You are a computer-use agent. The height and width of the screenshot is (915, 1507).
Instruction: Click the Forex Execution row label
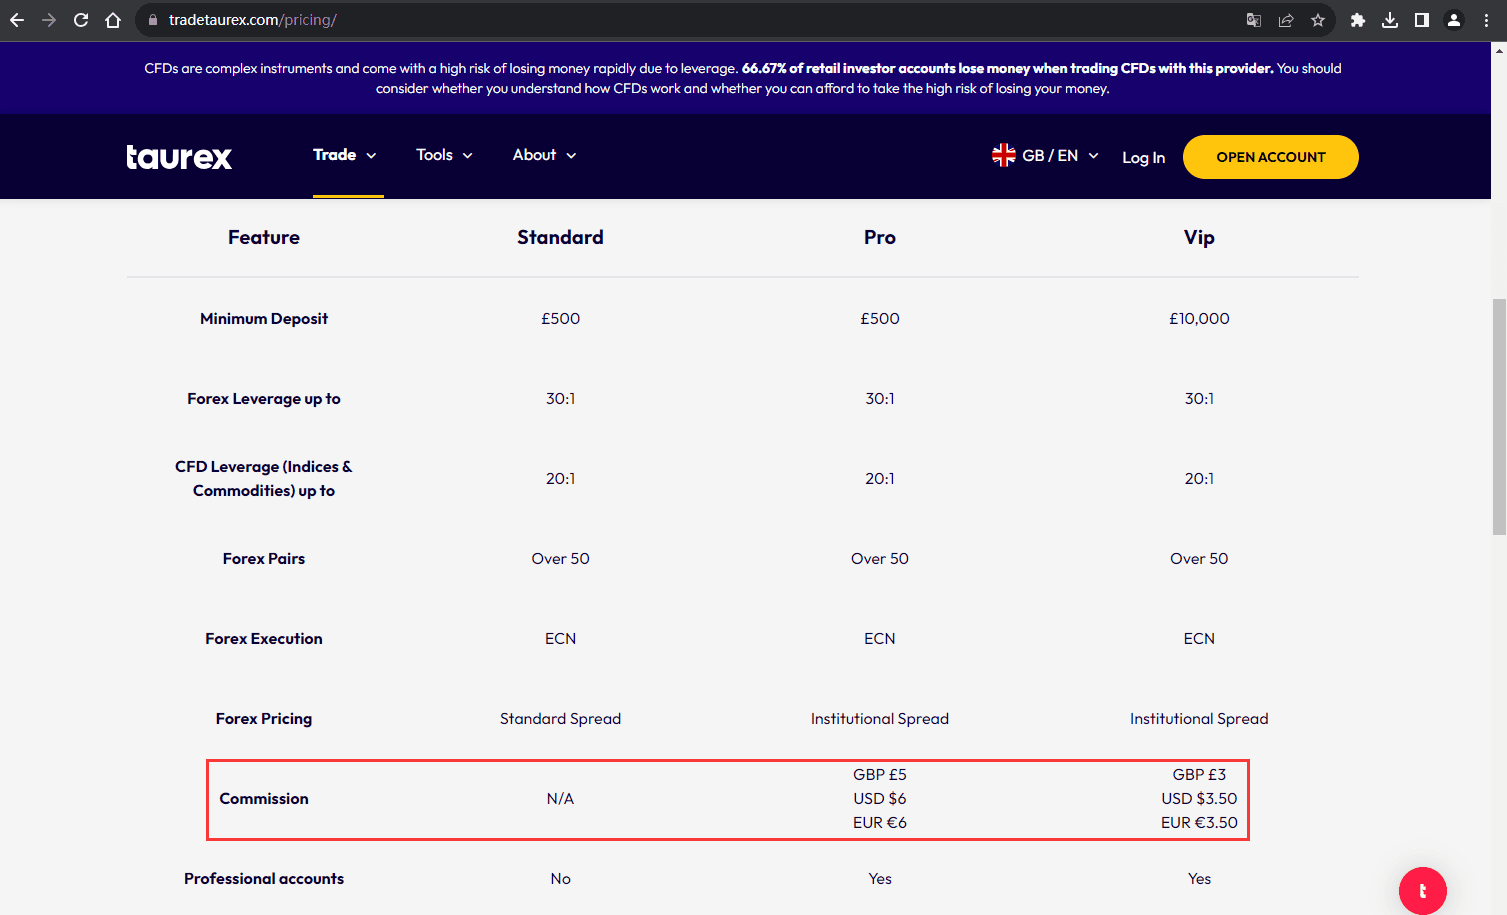point(264,638)
